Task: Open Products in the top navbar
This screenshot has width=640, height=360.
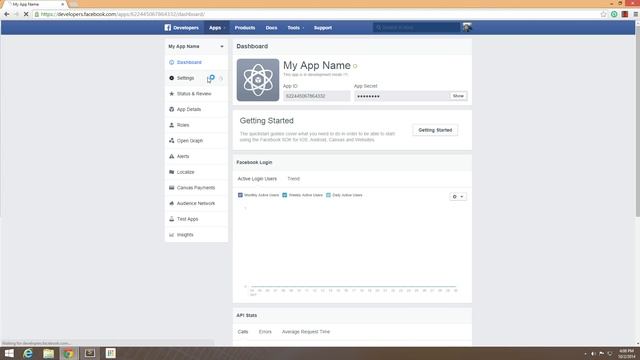Action: pyautogui.click(x=245, y=28)
